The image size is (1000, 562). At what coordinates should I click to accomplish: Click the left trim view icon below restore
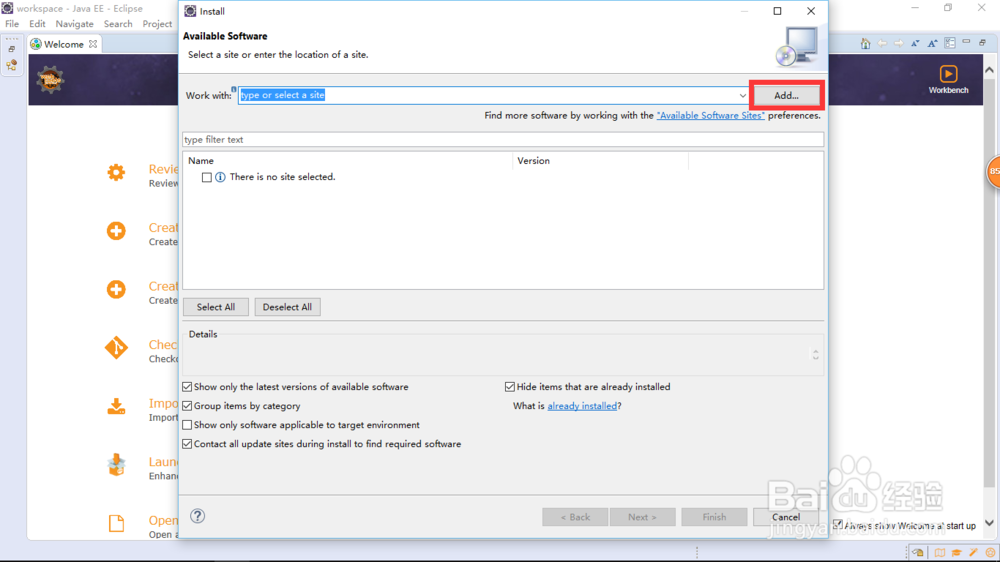click(x=11, y=65)
